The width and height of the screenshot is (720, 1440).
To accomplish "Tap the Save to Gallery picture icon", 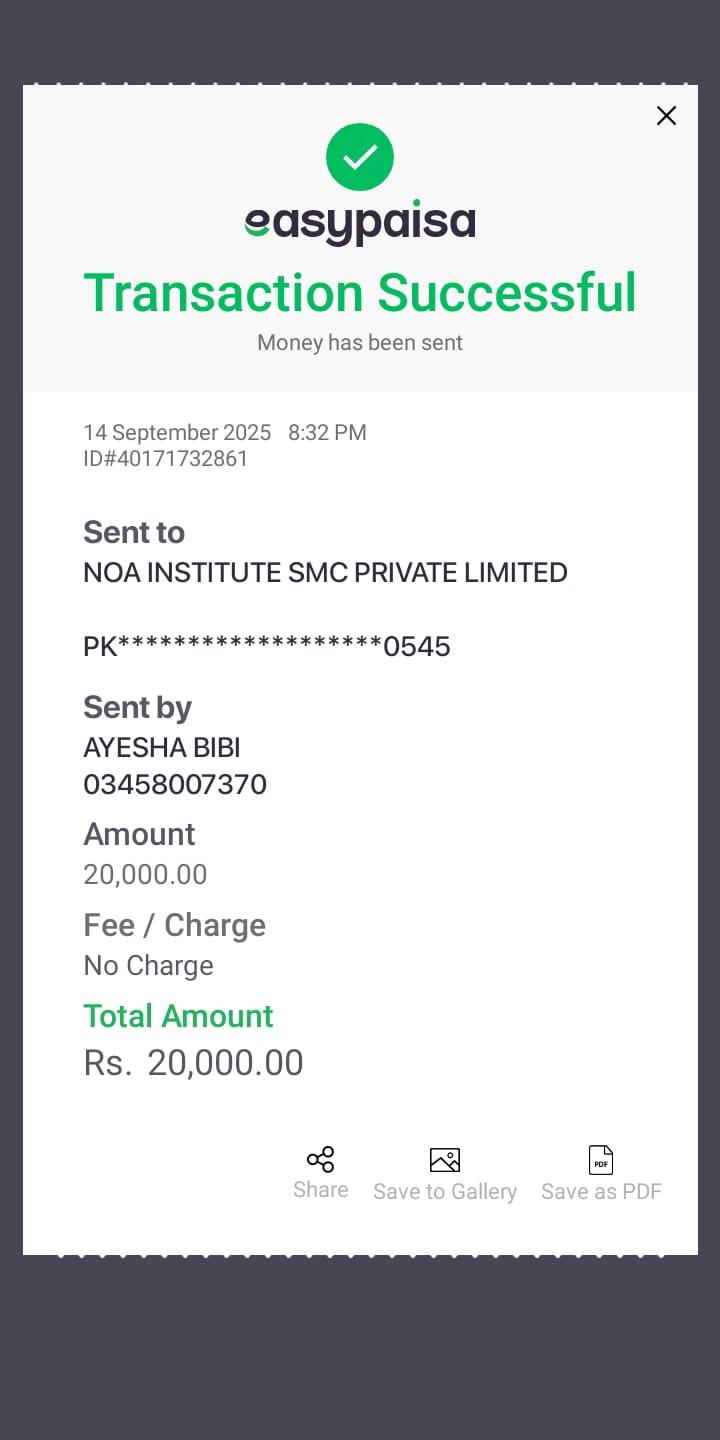I will tap(444, 1160).
